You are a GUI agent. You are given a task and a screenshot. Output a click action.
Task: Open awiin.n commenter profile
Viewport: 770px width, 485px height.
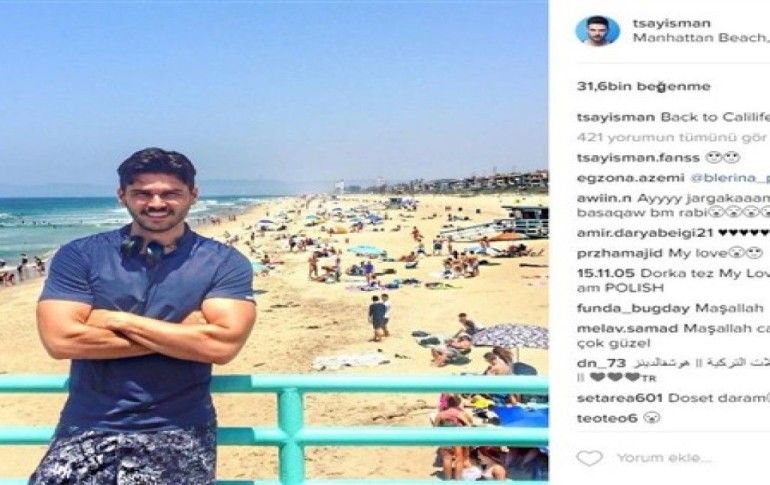coord(604,199)
